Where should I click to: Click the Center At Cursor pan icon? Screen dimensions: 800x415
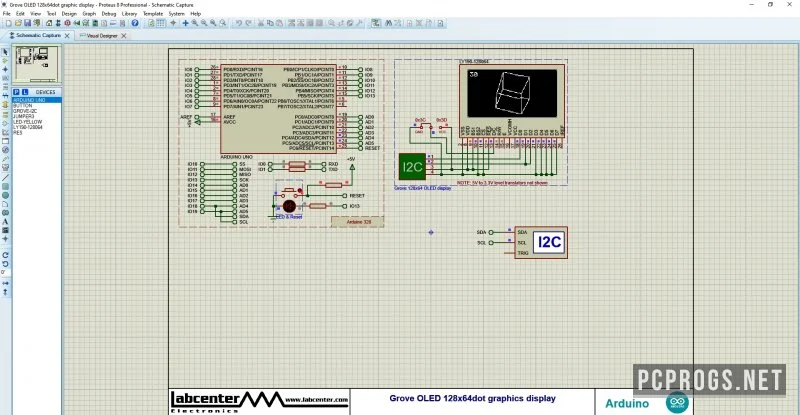pos(186,23)
